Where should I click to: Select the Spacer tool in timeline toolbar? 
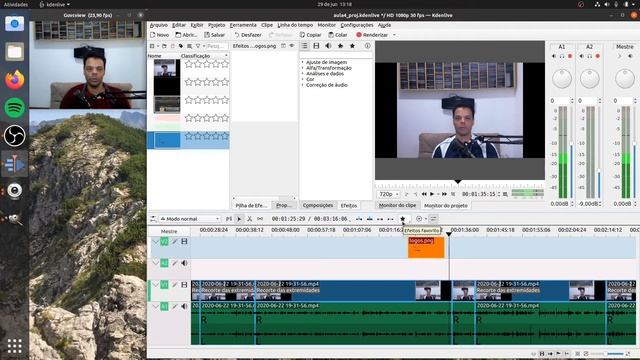[x=260, y=219]
